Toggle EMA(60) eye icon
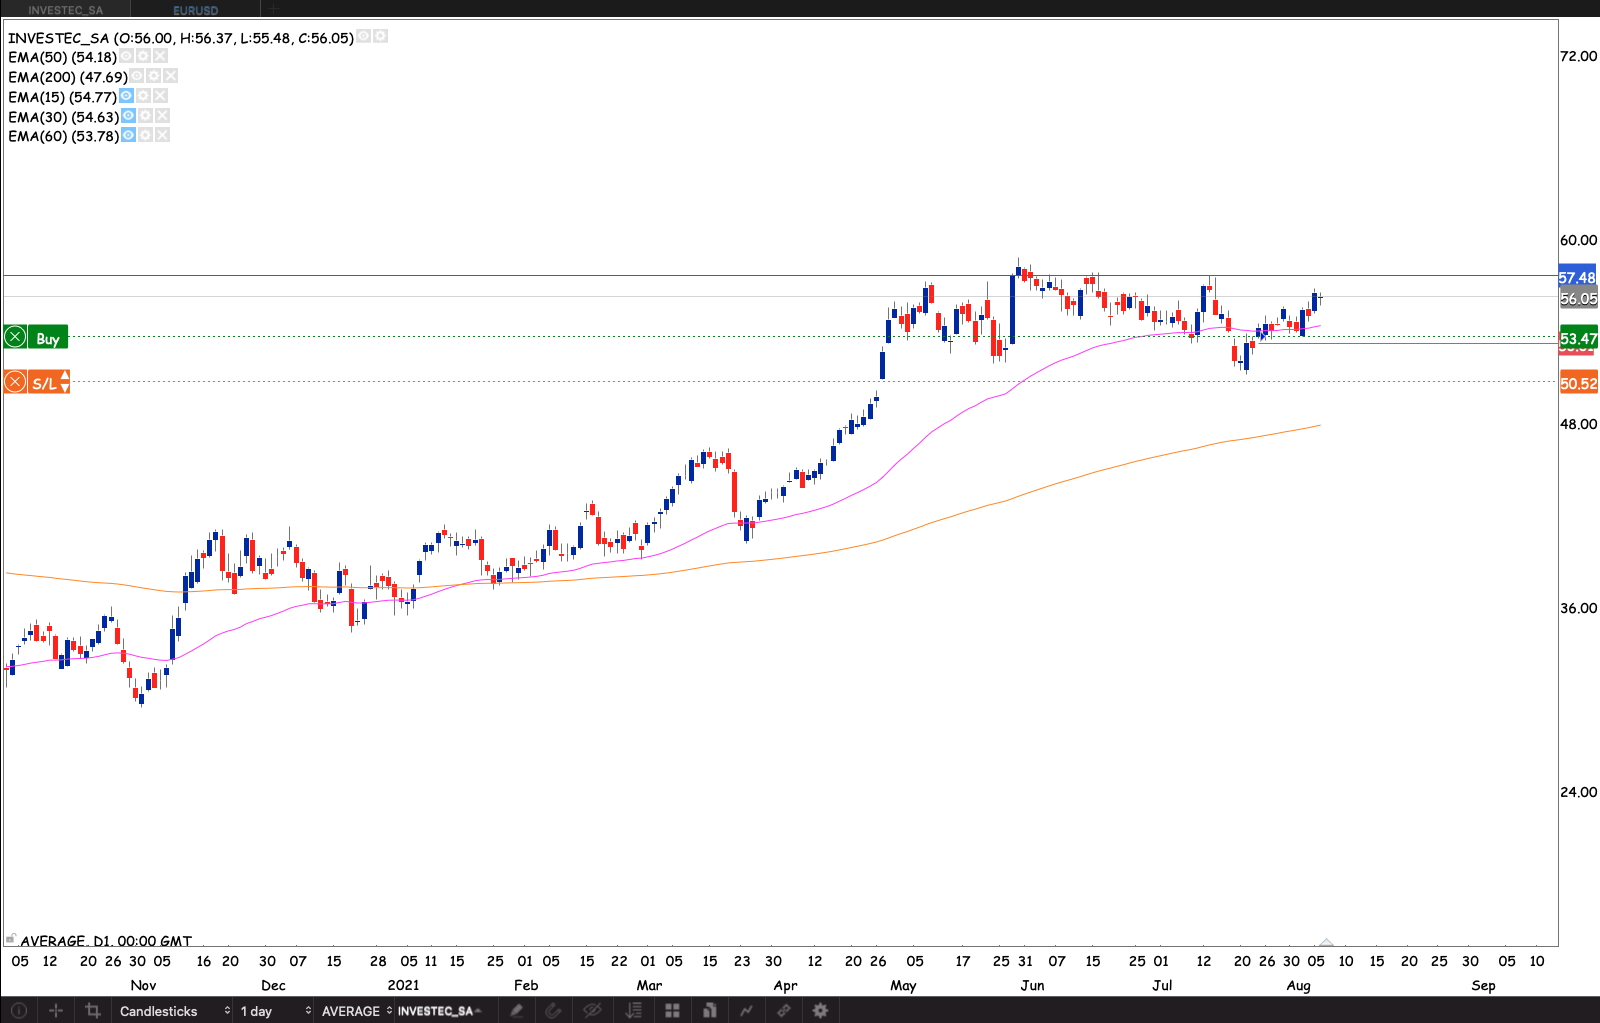 click(128, 135)
